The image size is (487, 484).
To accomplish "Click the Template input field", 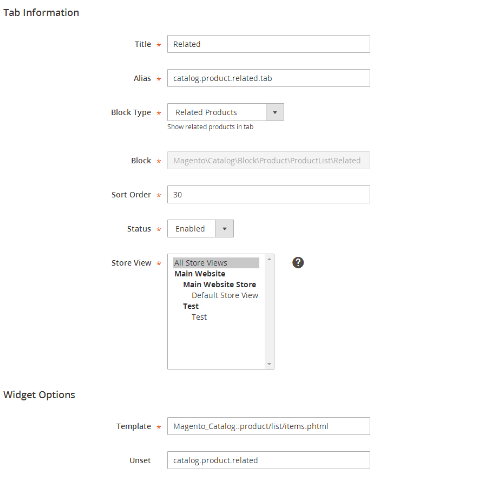I will coord(268,426).
